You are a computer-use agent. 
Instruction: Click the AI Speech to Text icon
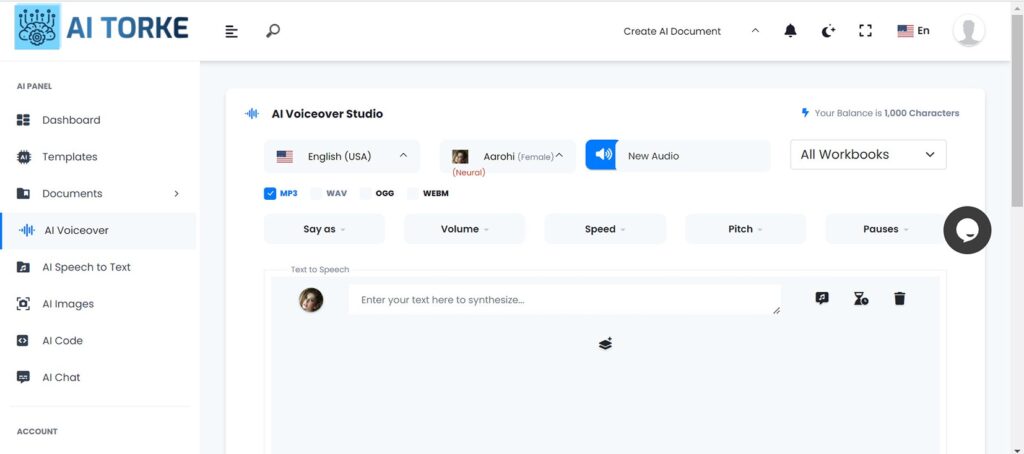[23, 267]
